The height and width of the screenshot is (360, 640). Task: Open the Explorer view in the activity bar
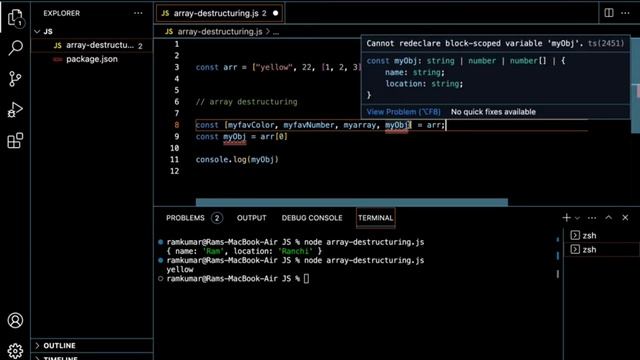tap(15, 18)
